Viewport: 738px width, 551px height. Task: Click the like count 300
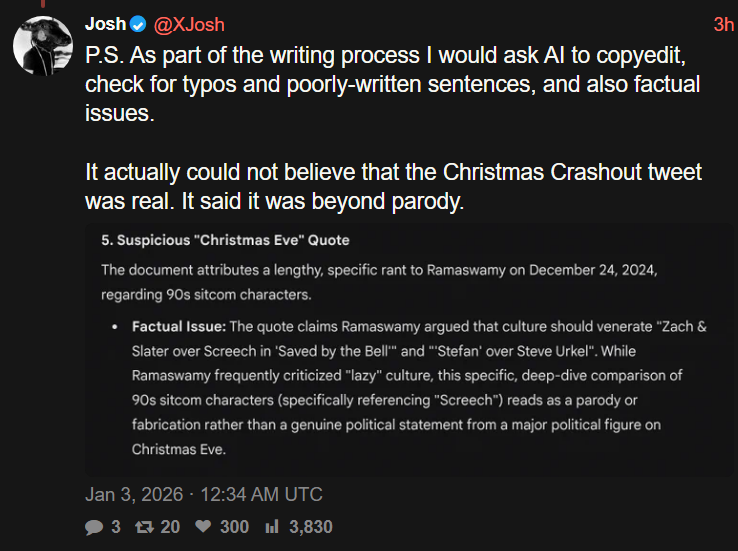(233, 526)
